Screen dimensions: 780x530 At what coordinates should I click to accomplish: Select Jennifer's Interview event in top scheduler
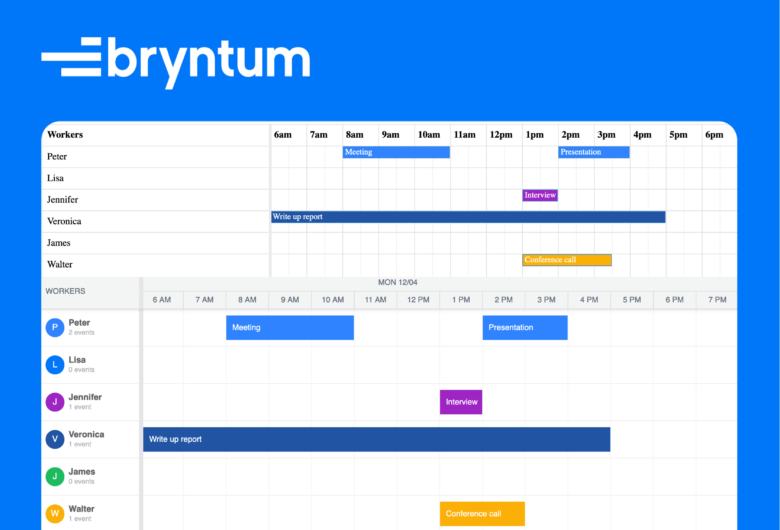(540, 195)
